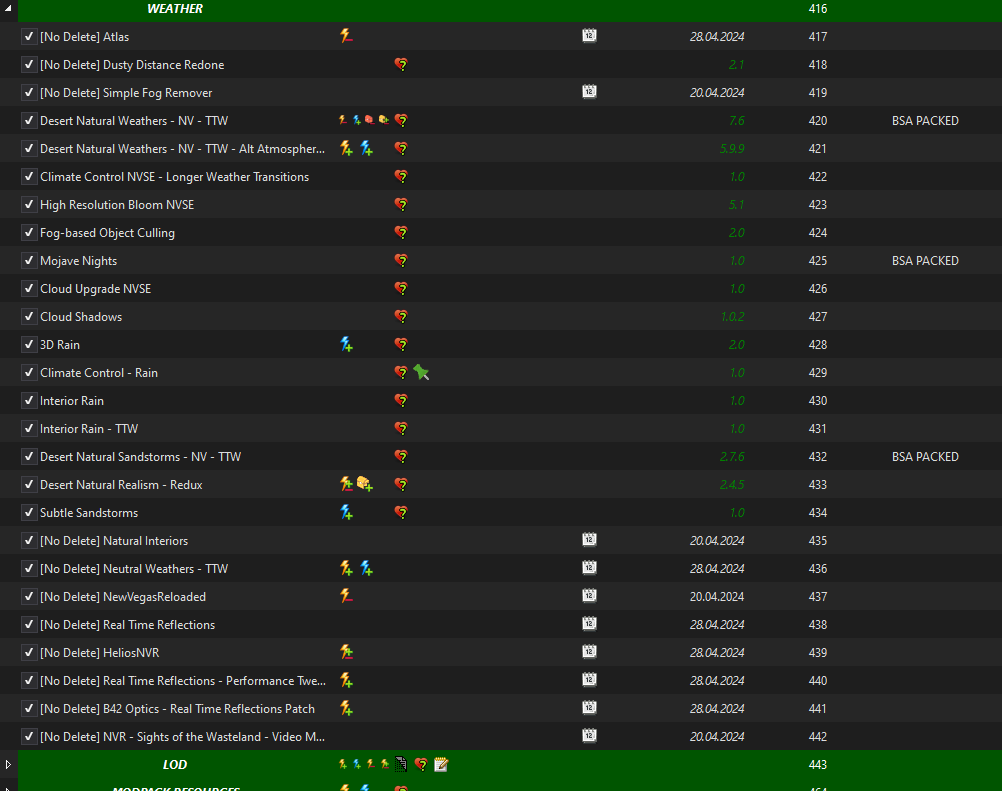Expand the LOD separator

(8, 764)
